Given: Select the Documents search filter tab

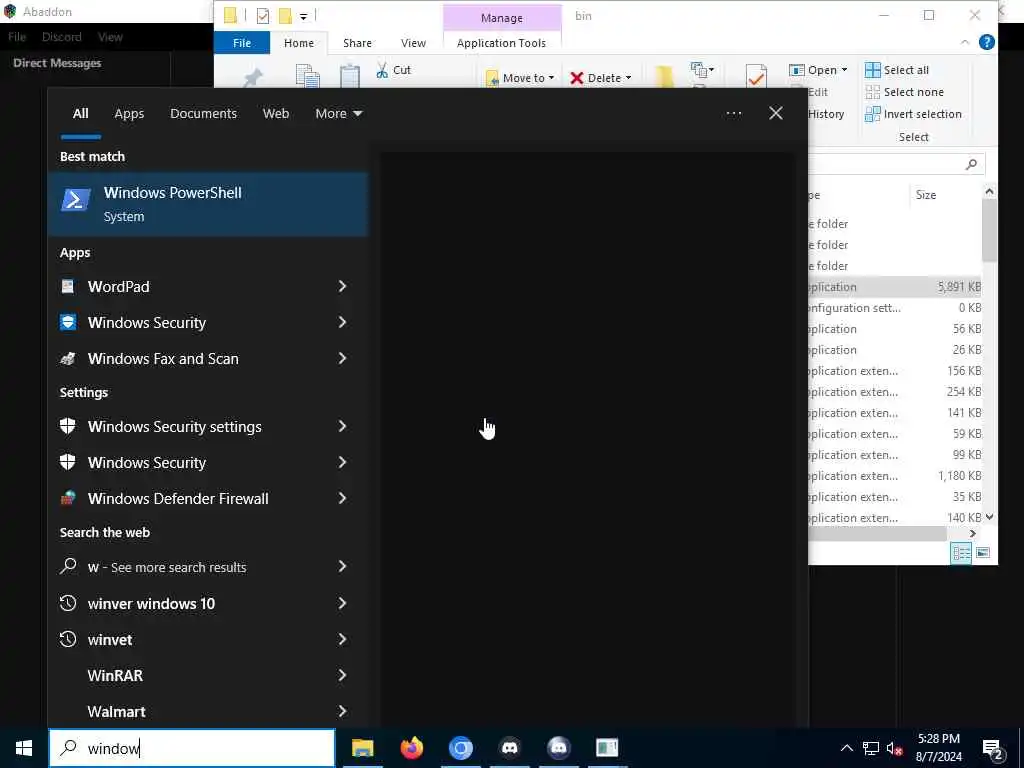Looking at the screenshot, I should tap(203, 114).
